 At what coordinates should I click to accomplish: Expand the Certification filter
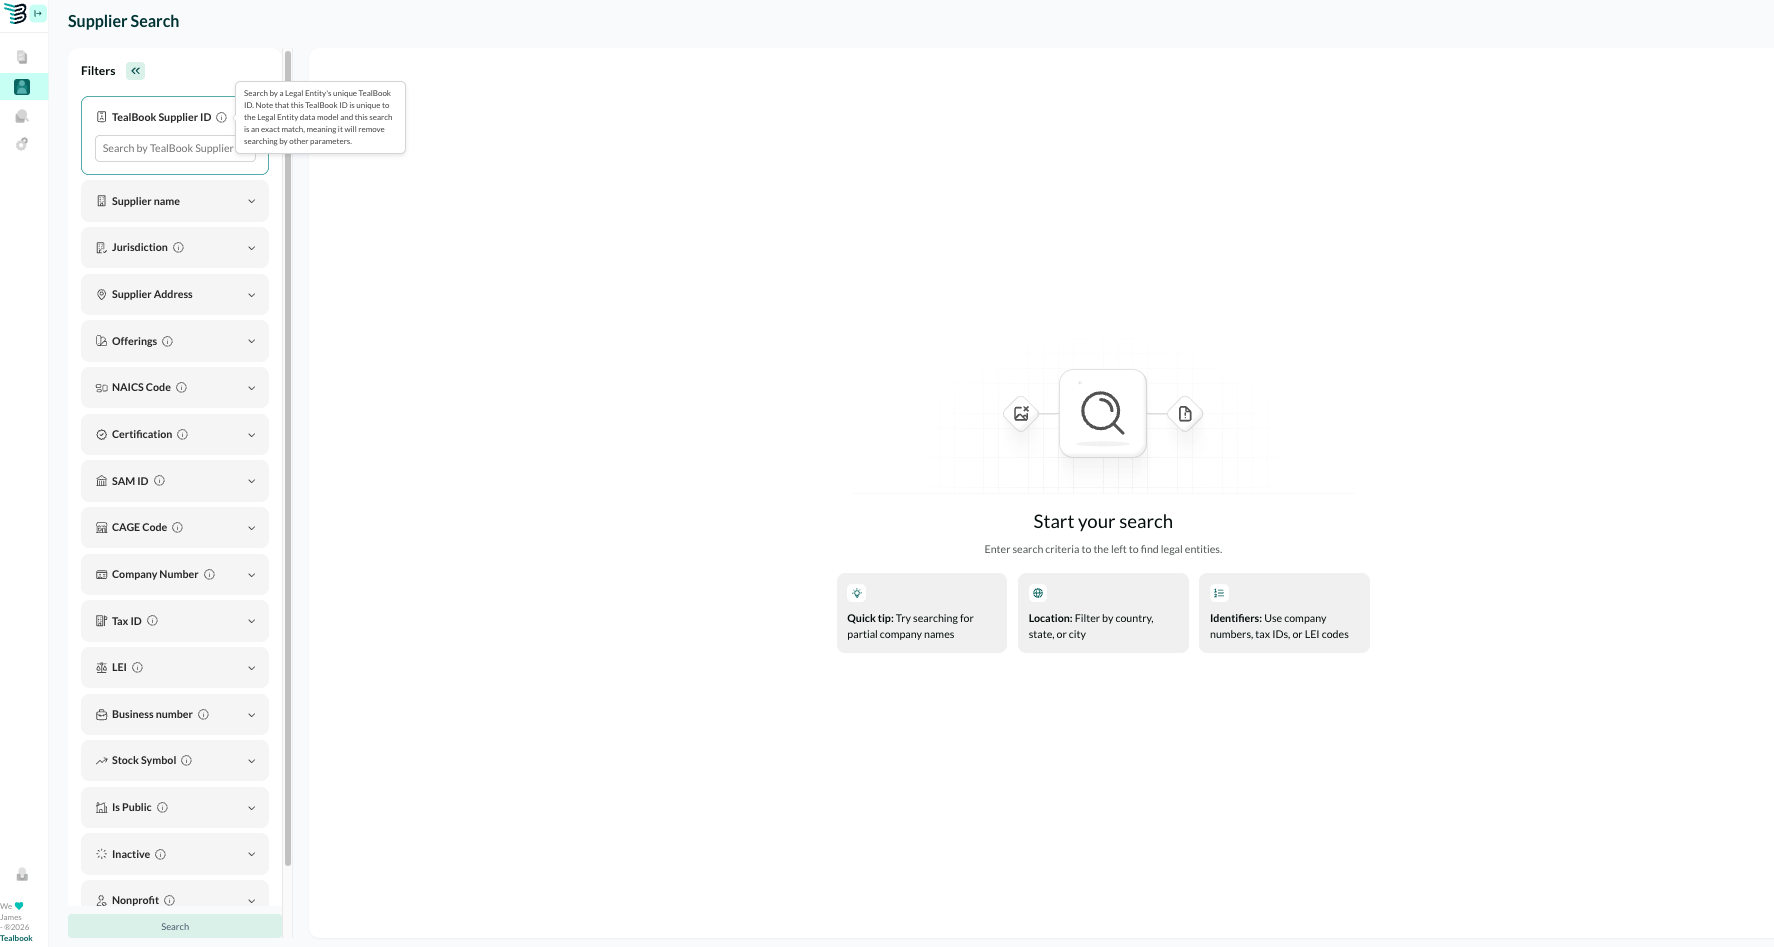[x=251, y=434]
